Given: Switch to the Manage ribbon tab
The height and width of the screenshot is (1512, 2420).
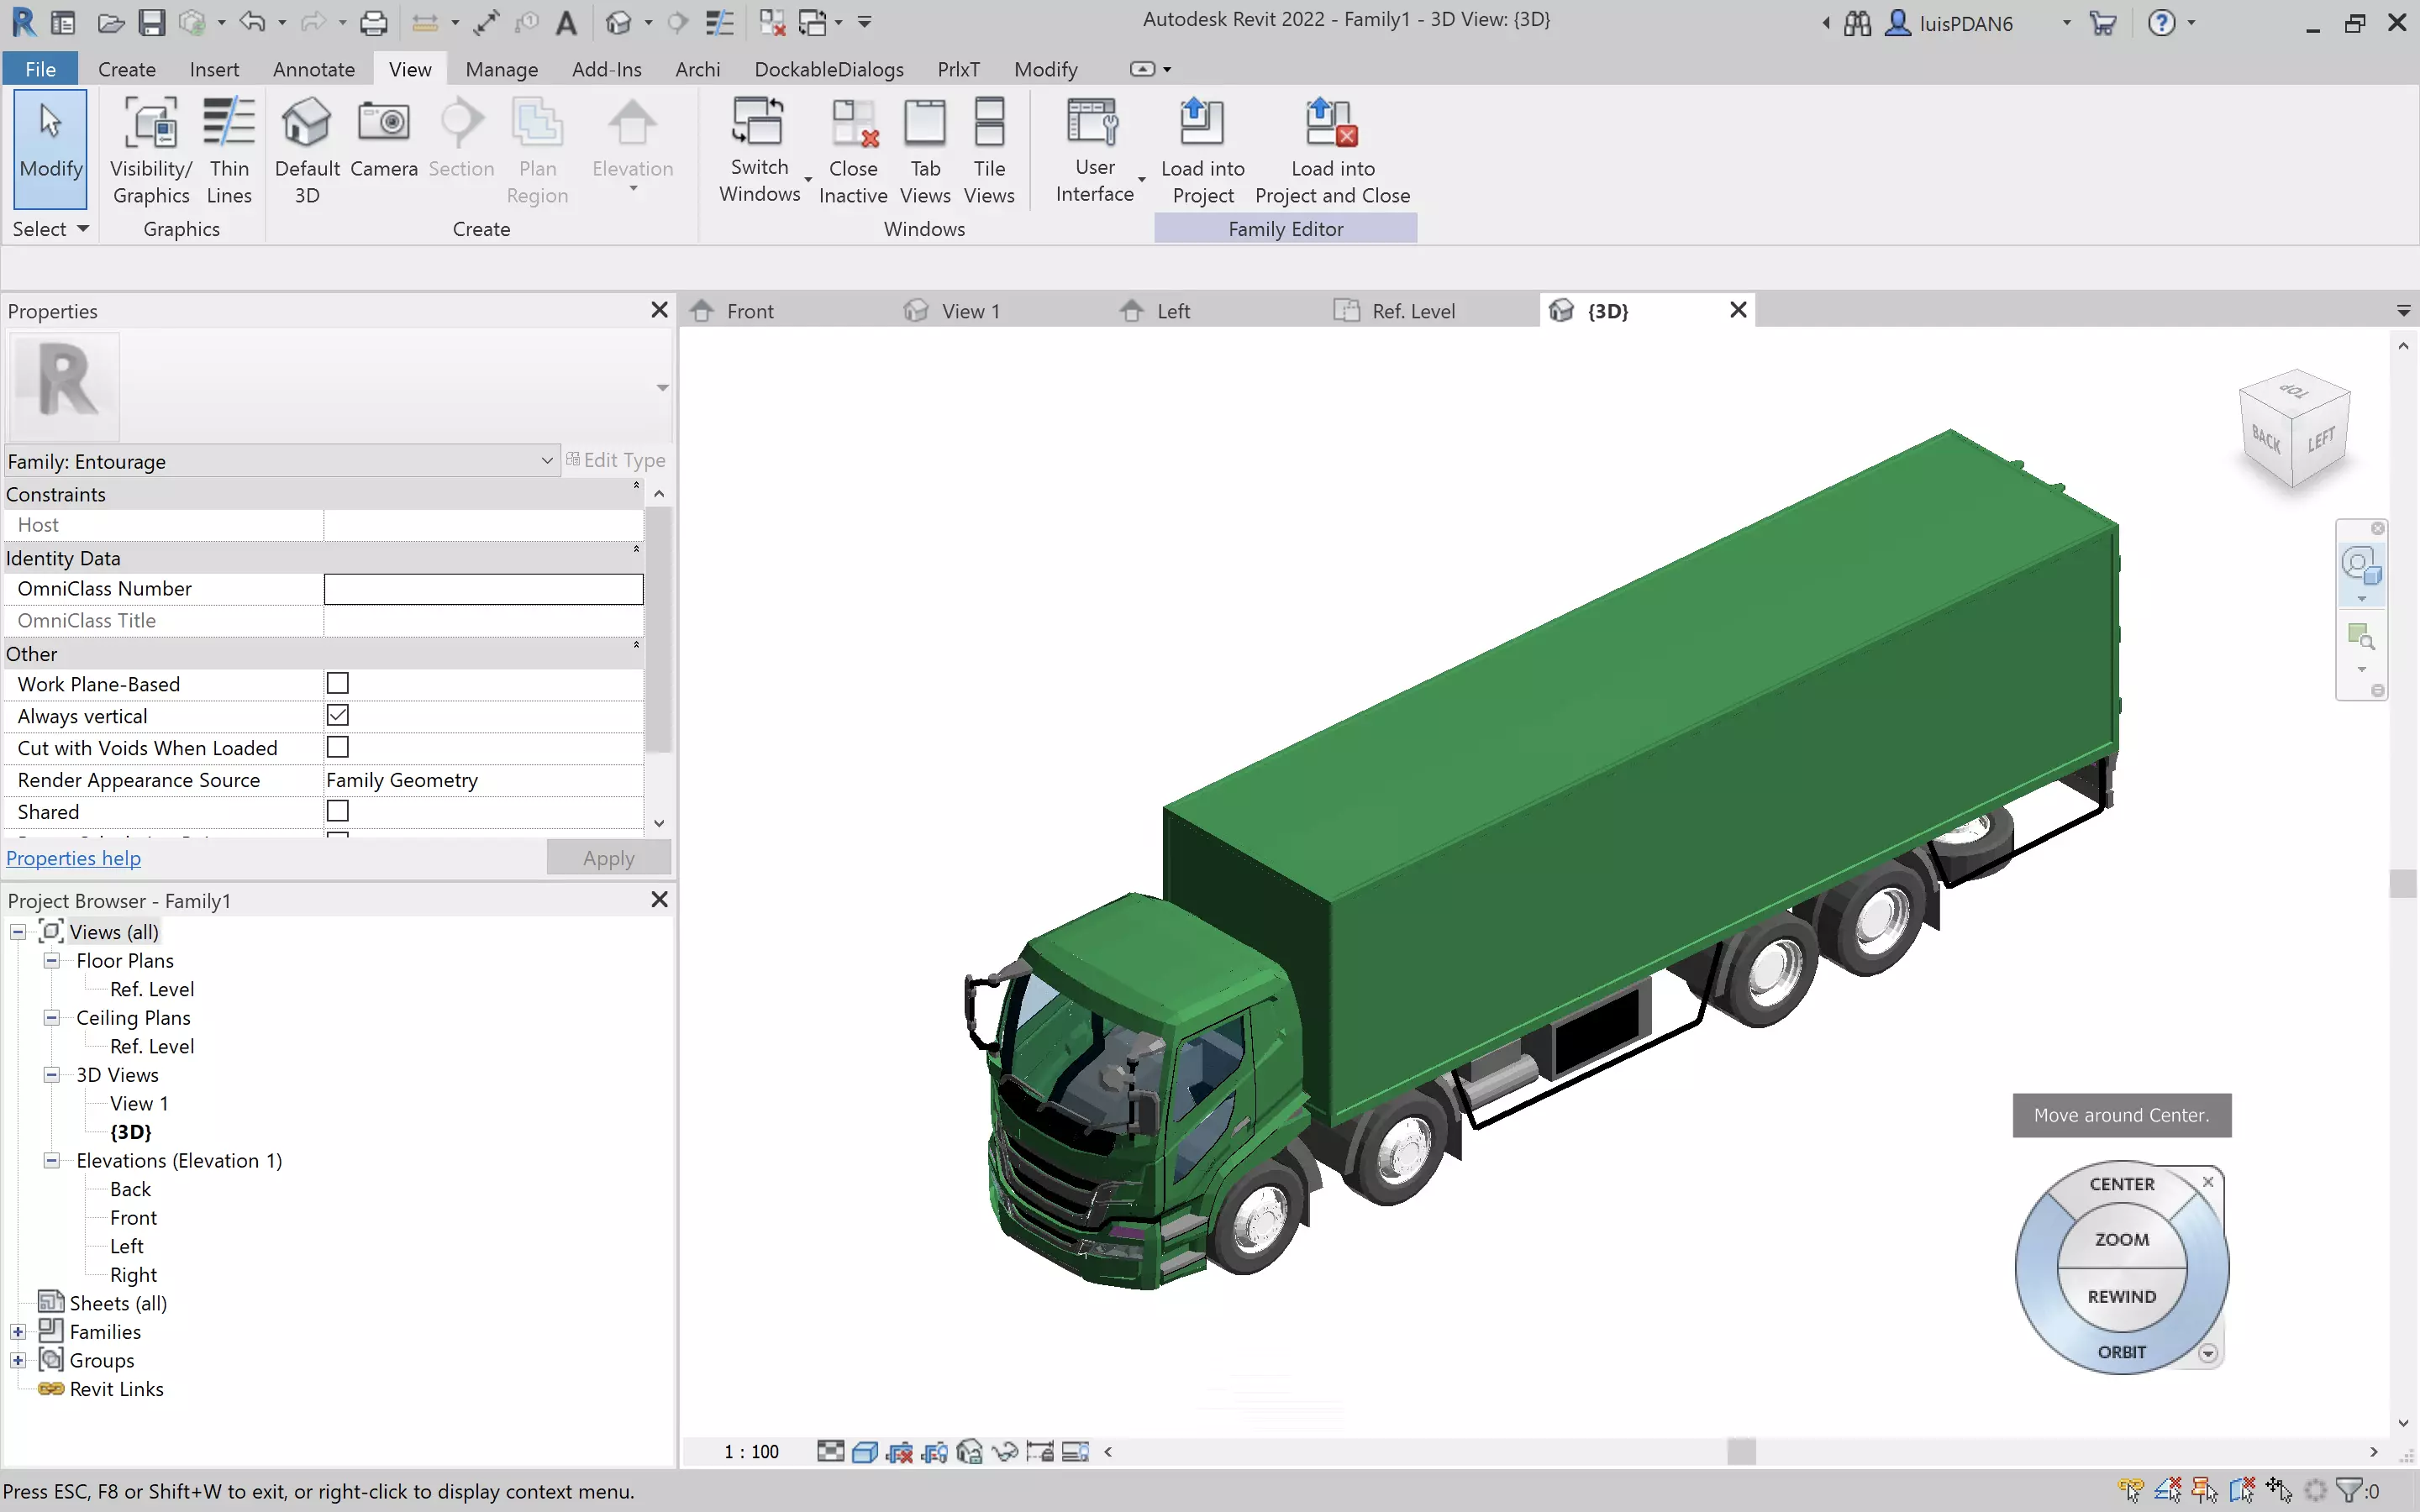Looking at the screenshot, I should click(501, 69).
